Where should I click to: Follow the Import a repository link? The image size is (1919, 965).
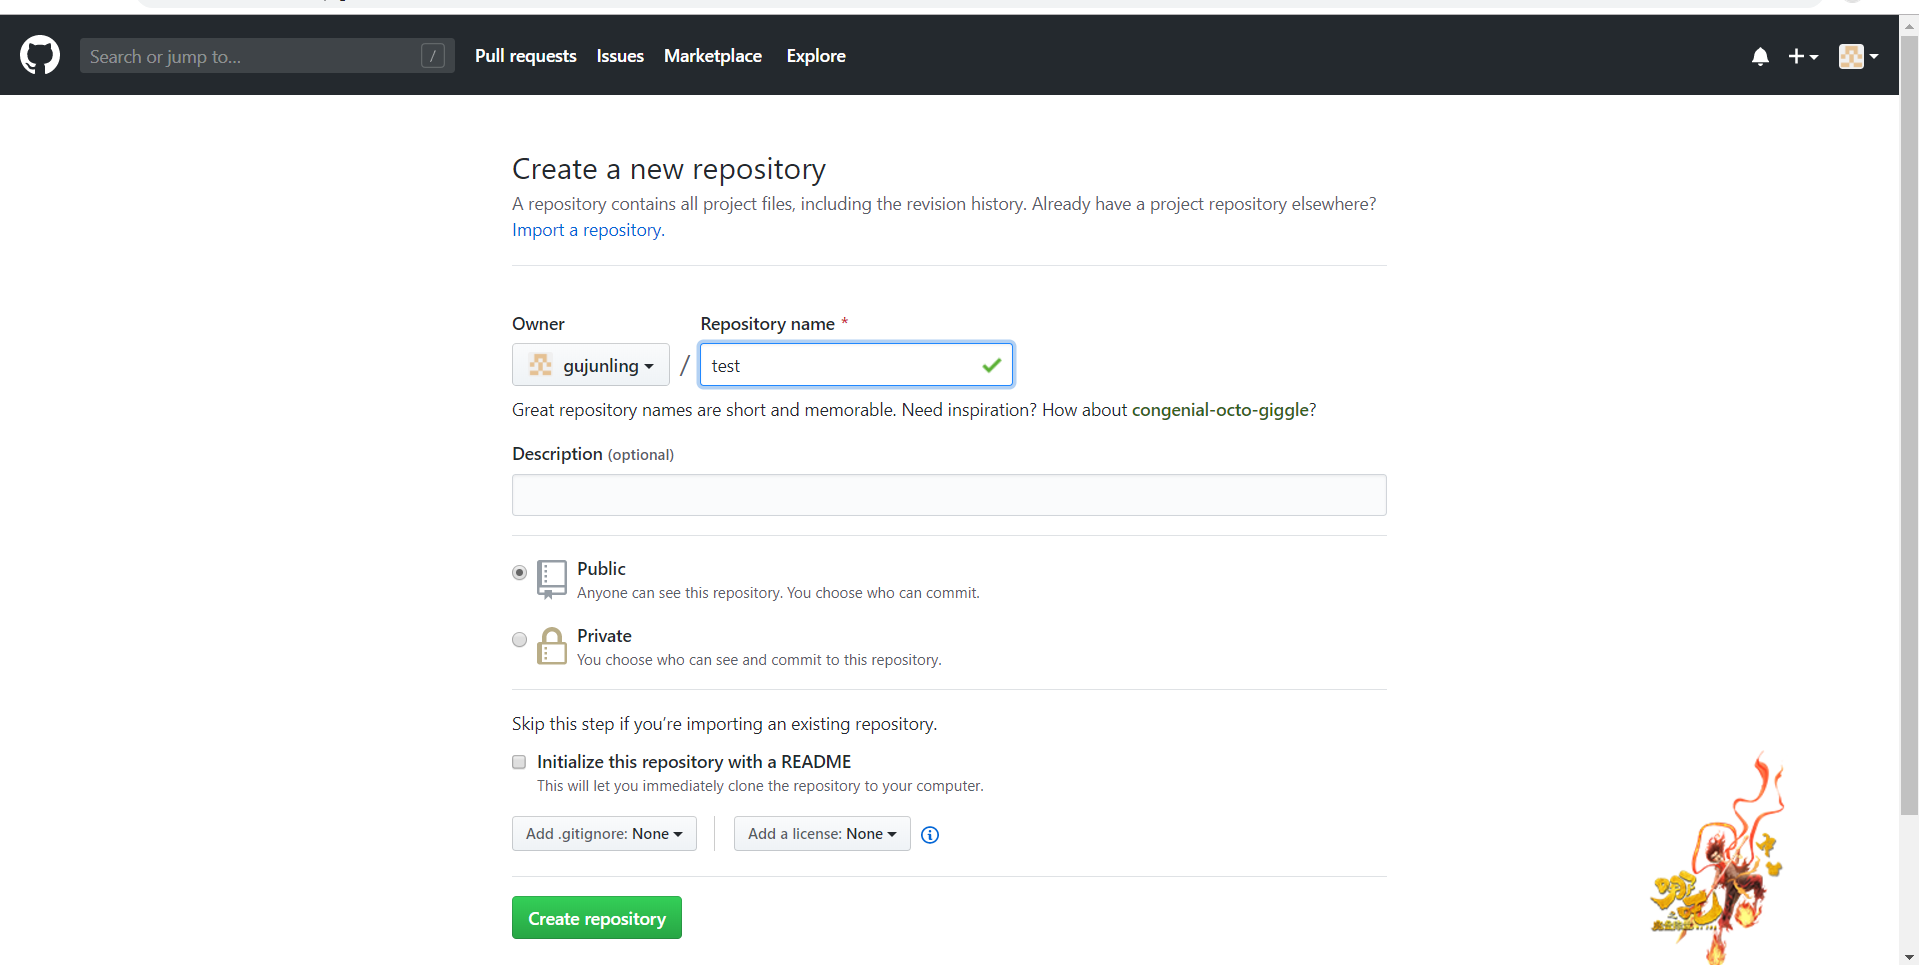[588, 230]
